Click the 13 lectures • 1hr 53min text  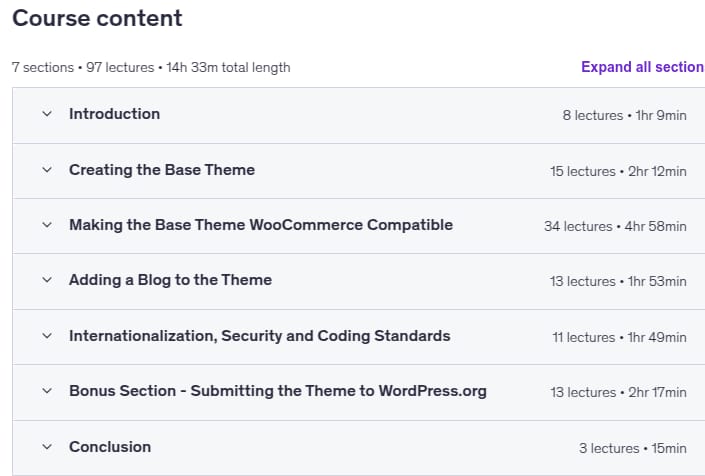coord(618,281)
